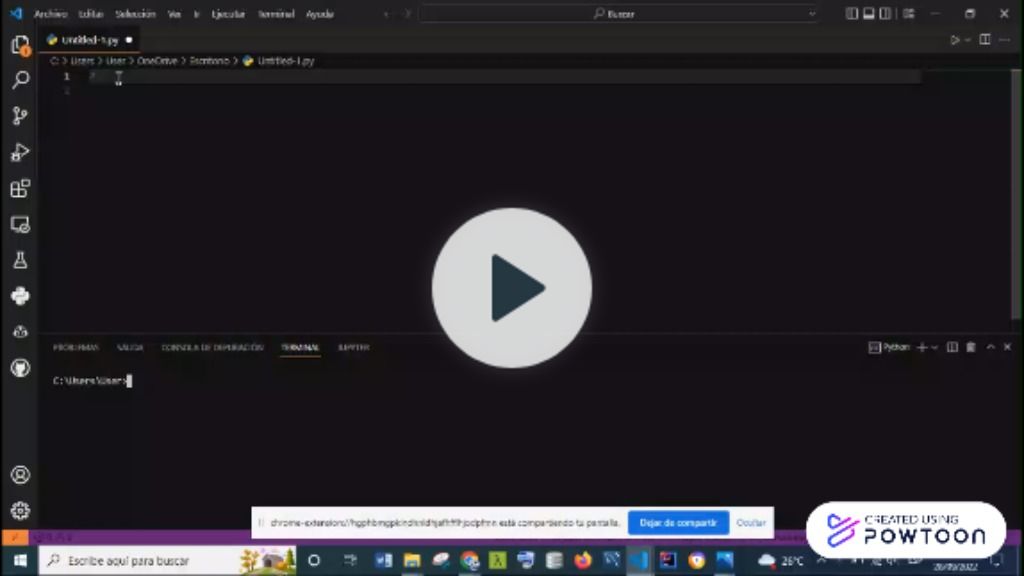The width and height of the screenshot is (1024, 576).
Task: Open the Source Control view
Action: coord(20,115)
